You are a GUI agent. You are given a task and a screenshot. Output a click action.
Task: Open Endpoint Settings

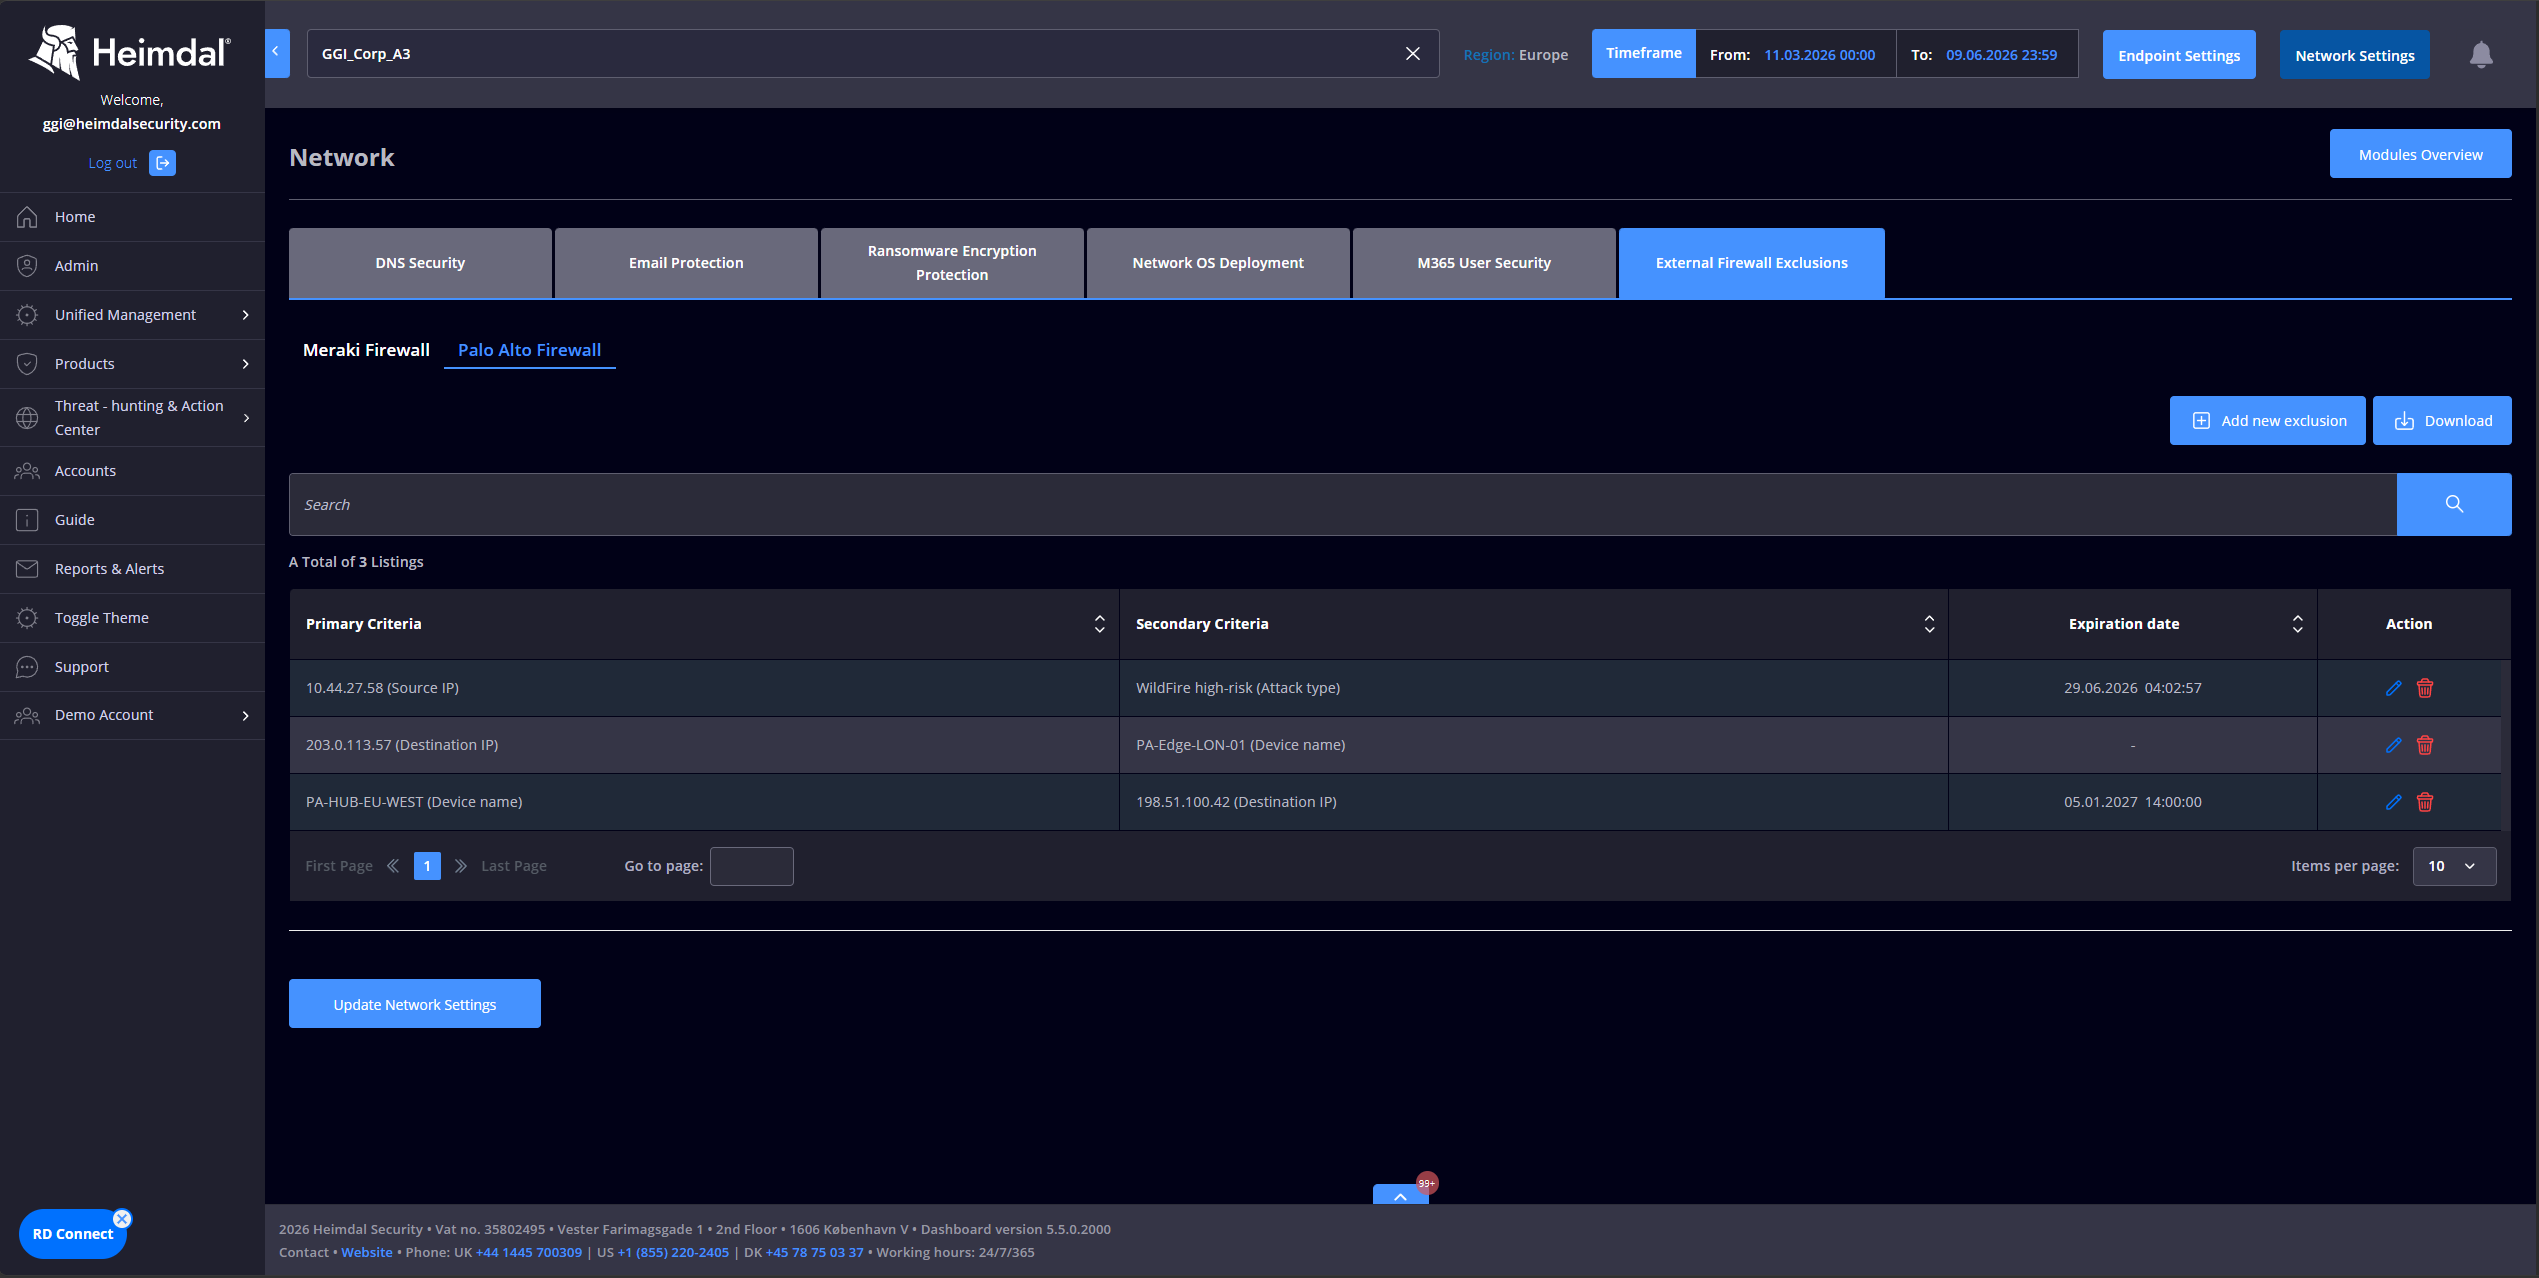(2179, 55)
